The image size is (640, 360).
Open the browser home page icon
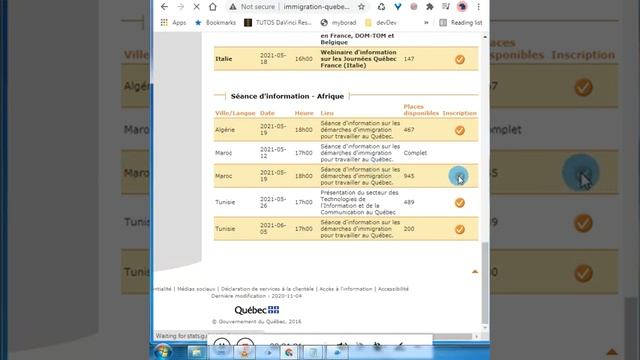coord(213,7)
